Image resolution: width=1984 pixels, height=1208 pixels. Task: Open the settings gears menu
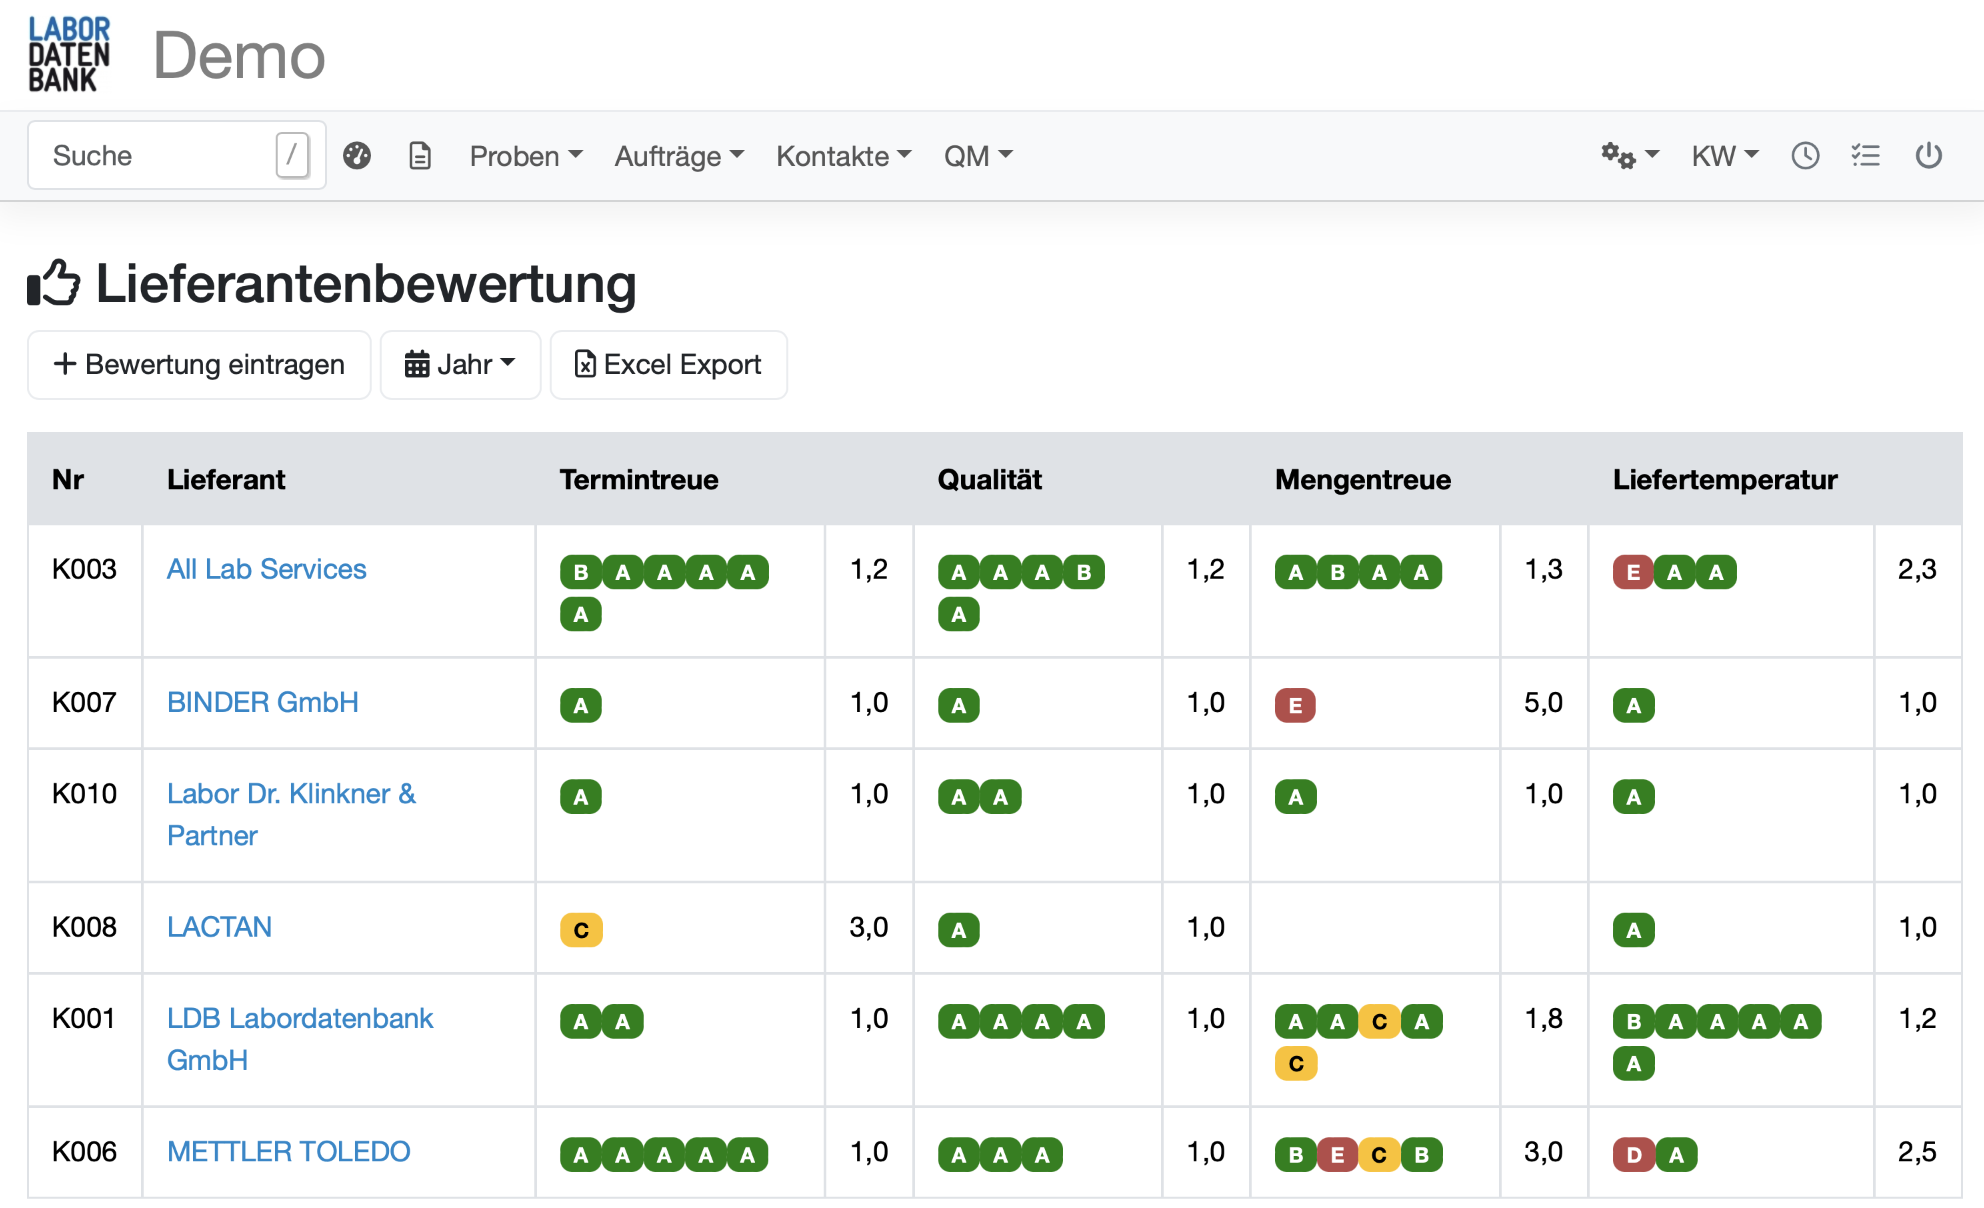1628,156
